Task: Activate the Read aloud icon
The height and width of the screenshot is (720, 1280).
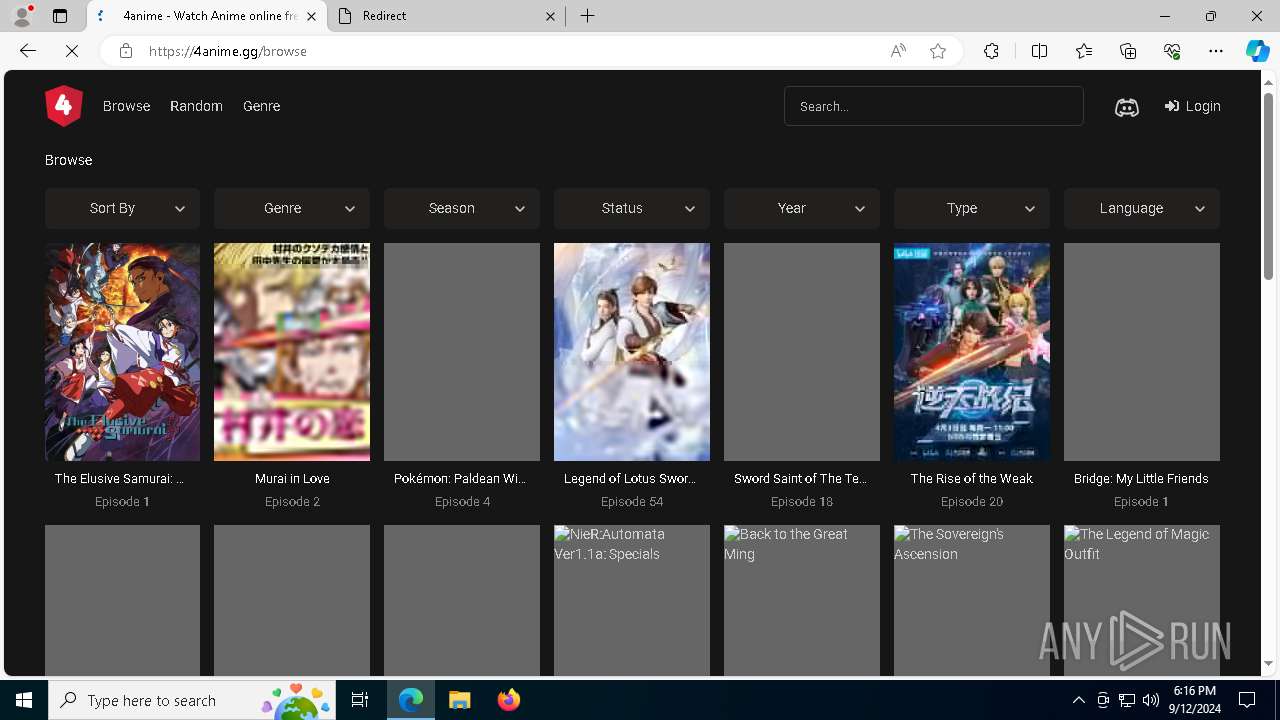Action: [x=898, y=51]
